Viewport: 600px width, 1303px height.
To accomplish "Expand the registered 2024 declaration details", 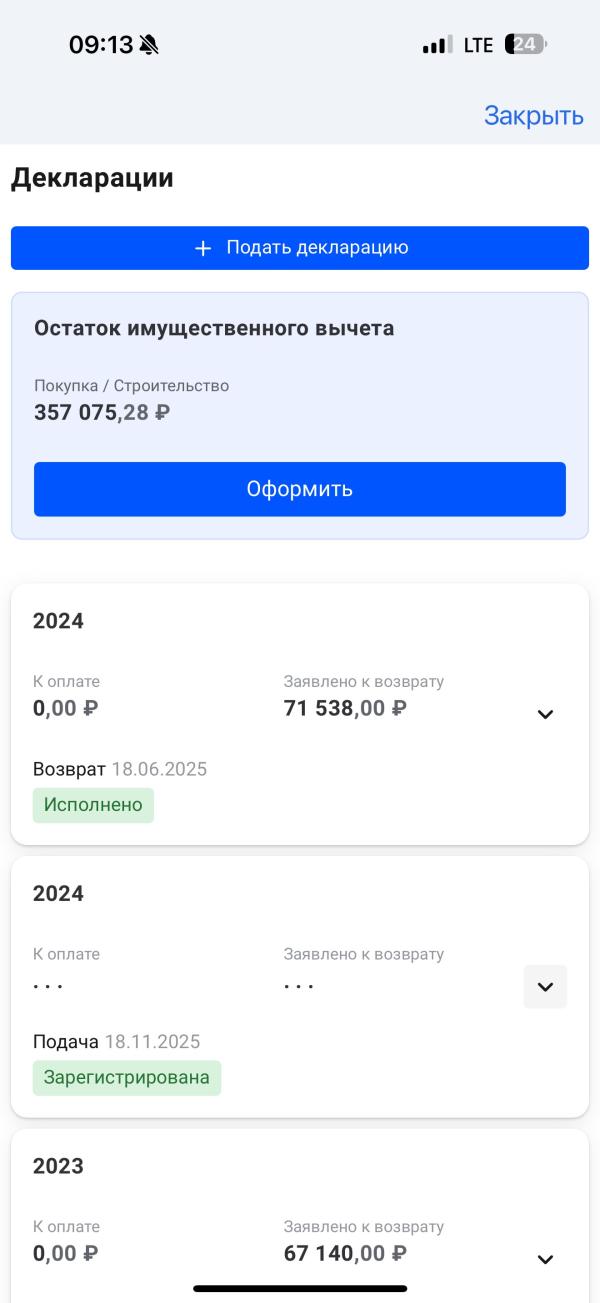I will (x=545, y=987).
